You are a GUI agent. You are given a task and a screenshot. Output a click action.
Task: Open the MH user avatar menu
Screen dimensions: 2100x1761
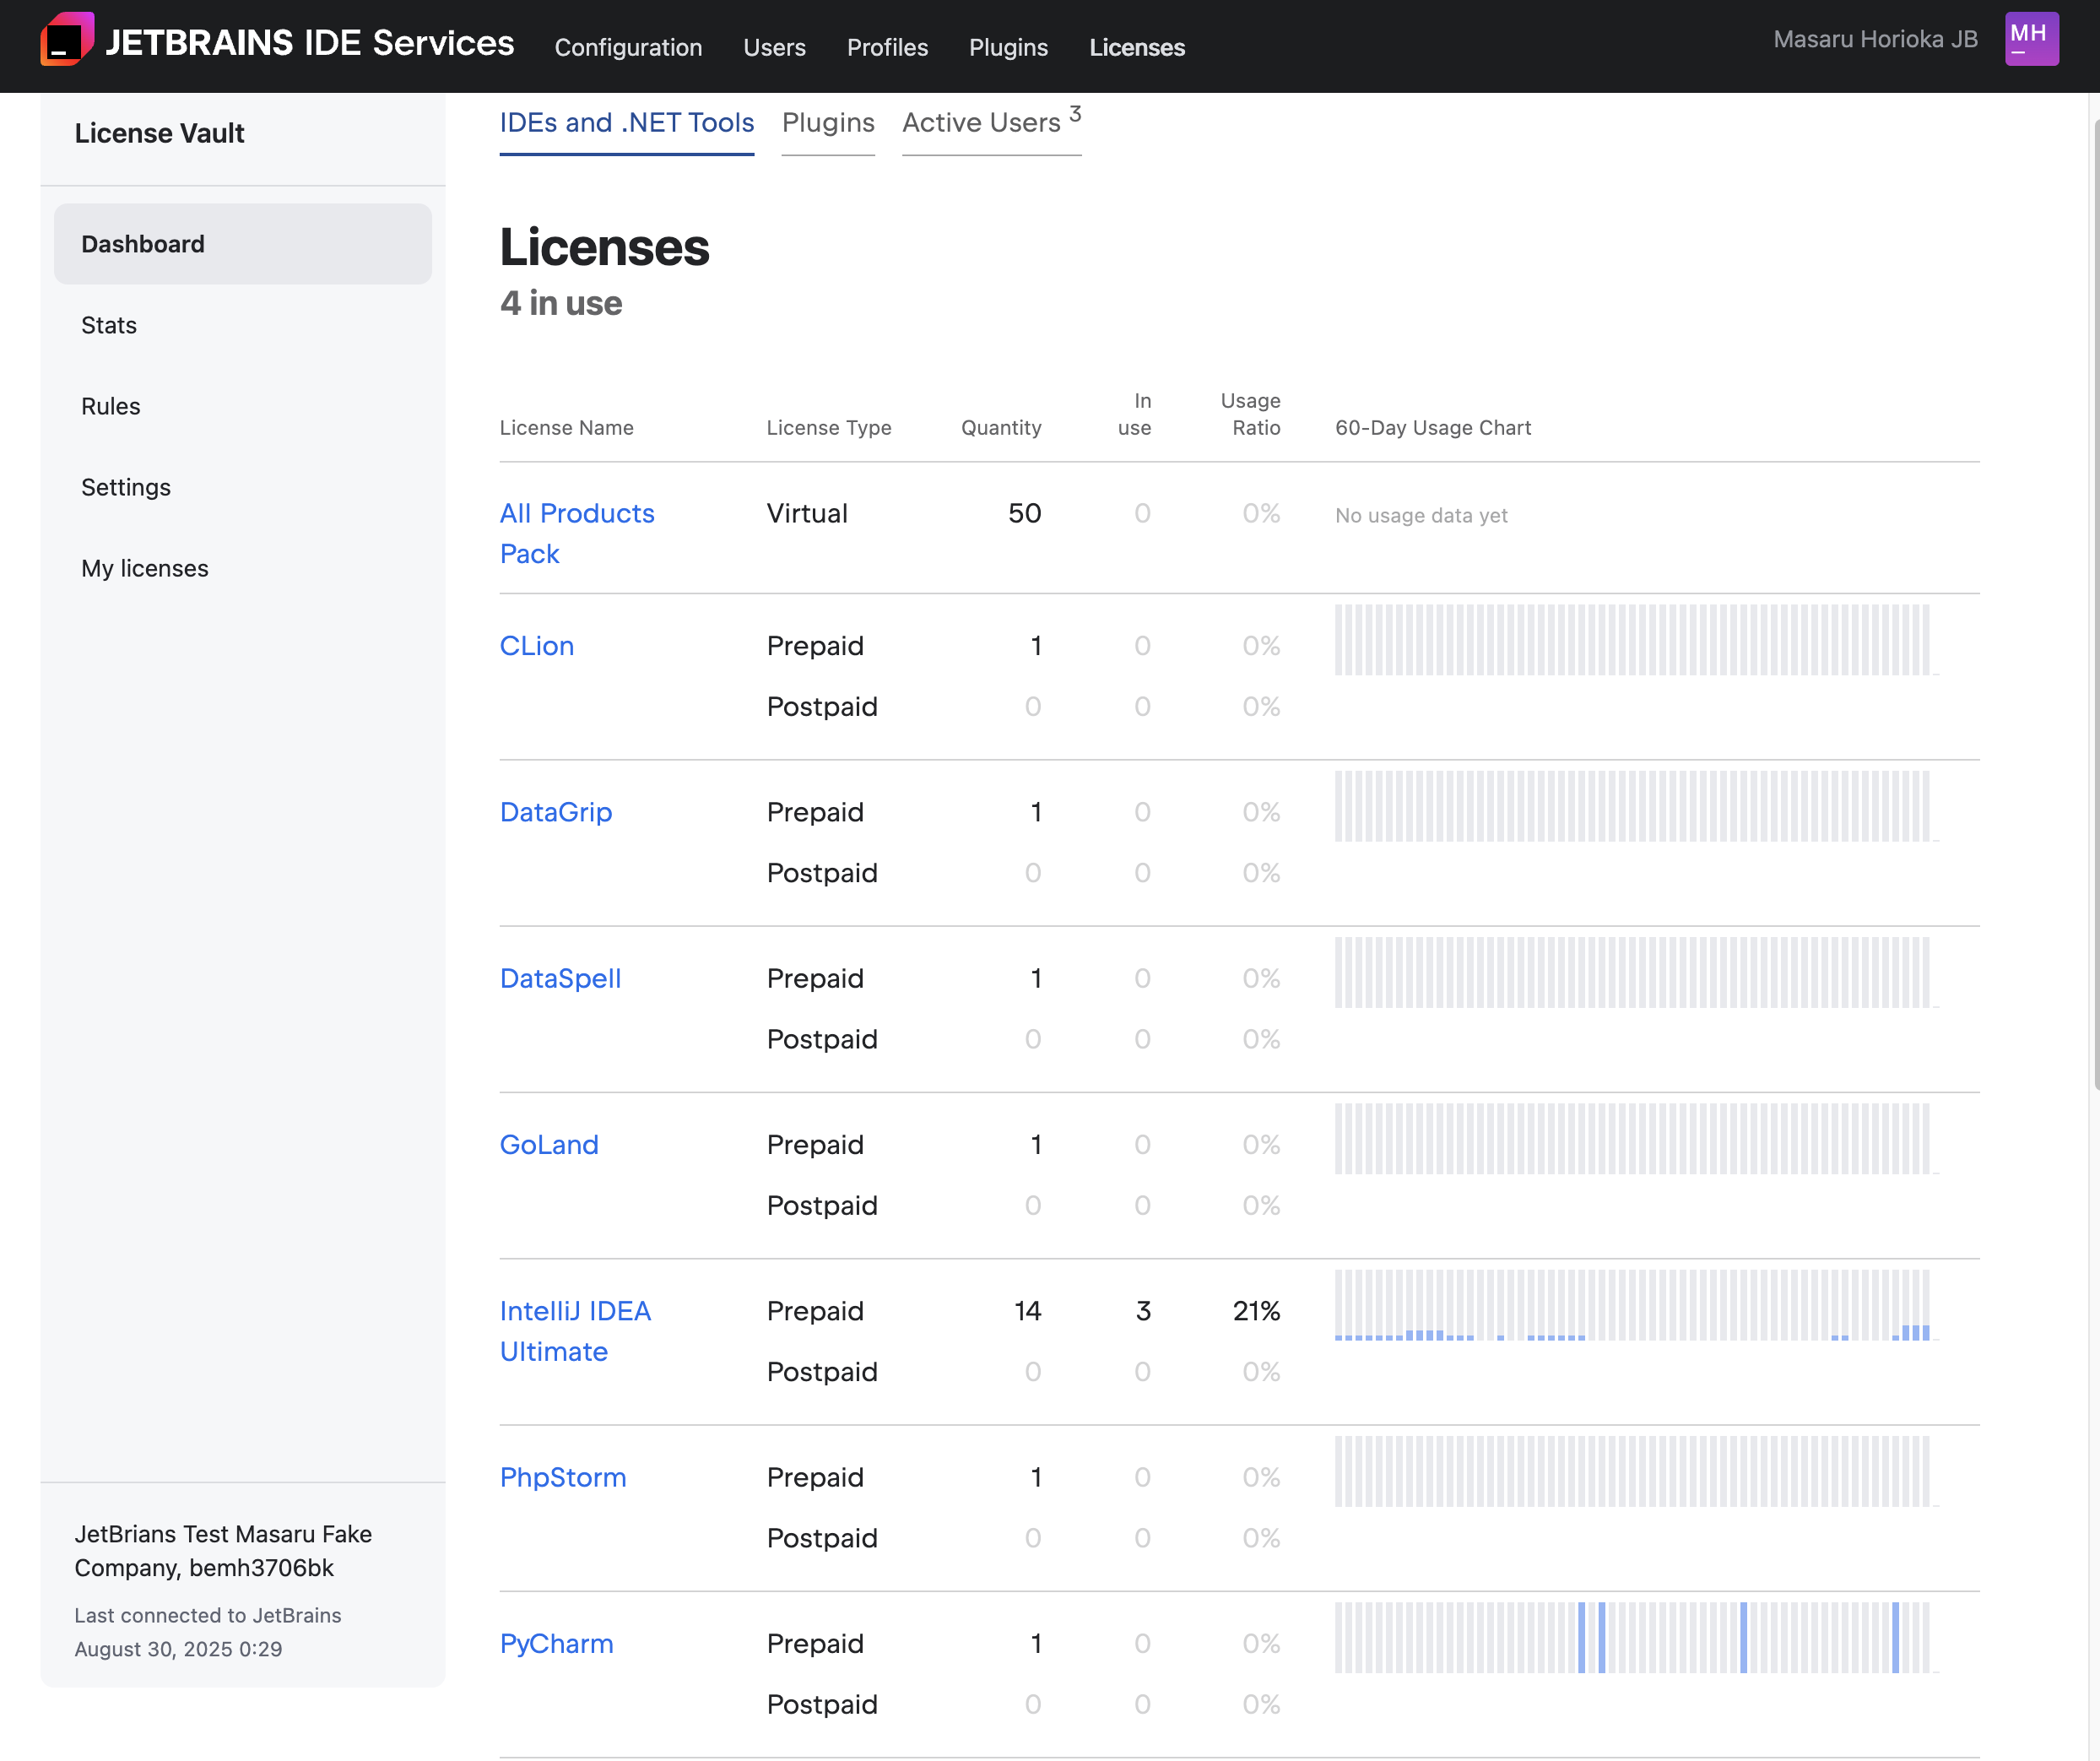(x=2031, y=39)
